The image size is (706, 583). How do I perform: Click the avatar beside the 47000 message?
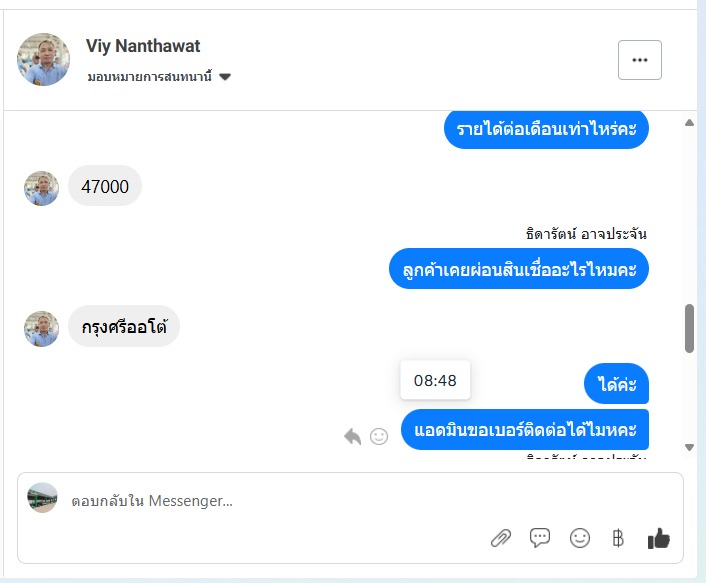pyautogui.click(x=42, y=188)
